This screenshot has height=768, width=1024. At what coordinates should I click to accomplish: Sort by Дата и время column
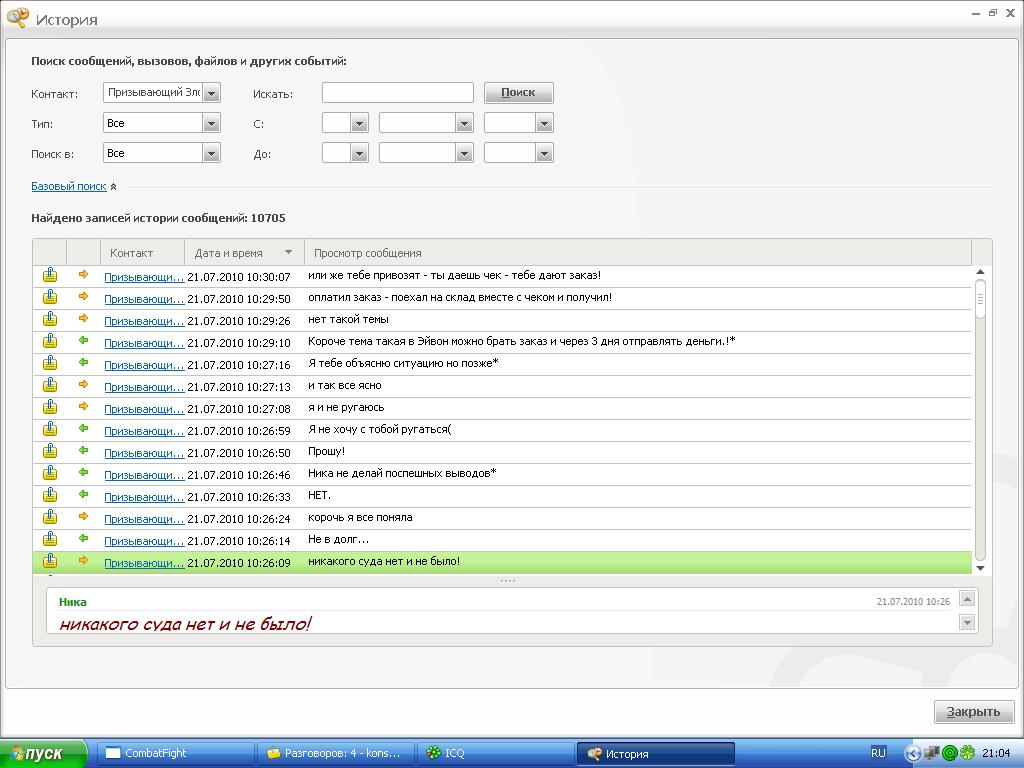(244, 253)
